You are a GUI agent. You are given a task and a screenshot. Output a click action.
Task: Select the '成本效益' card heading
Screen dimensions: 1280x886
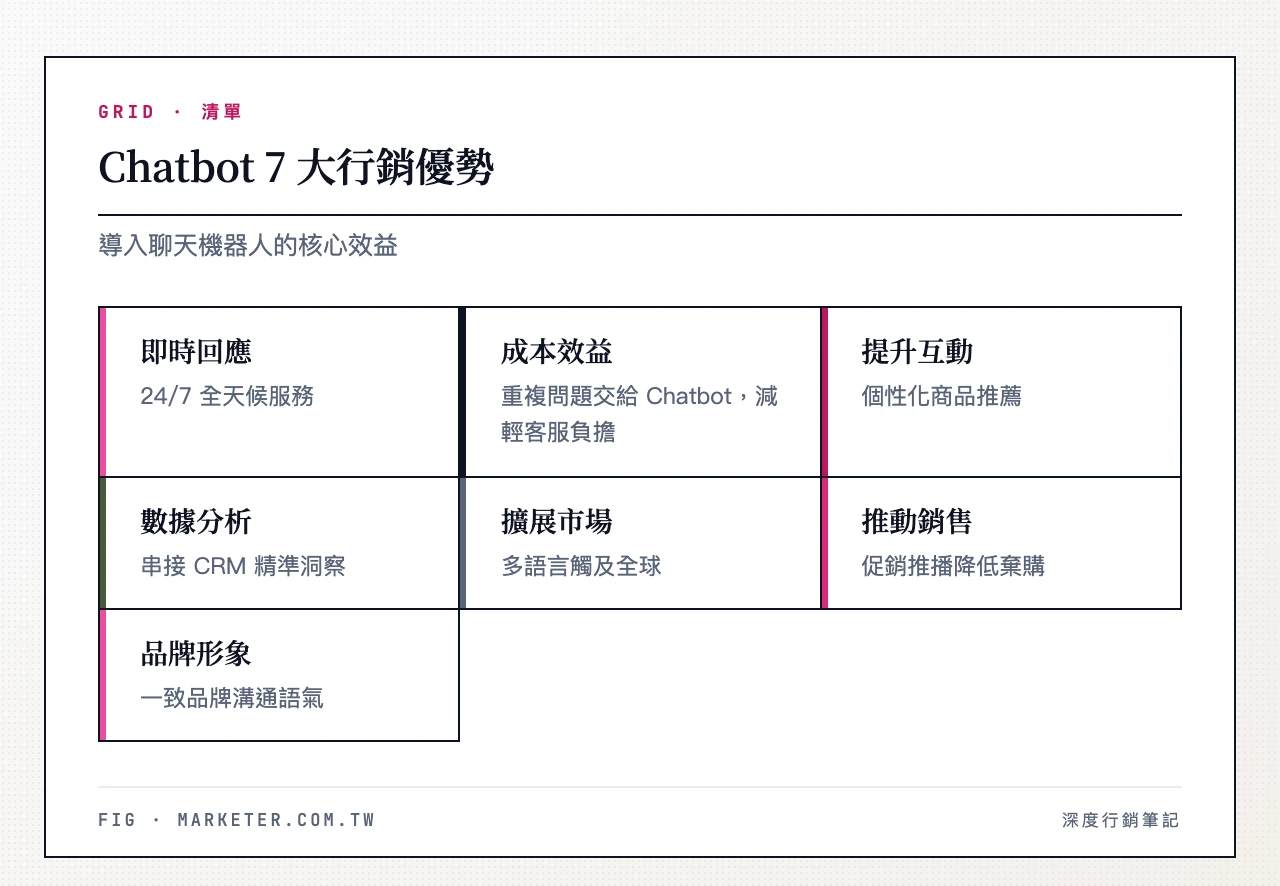click(556, 352)
